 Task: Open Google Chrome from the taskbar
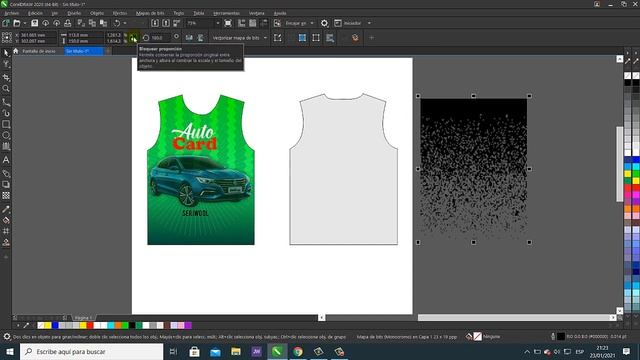pos(298,351)
